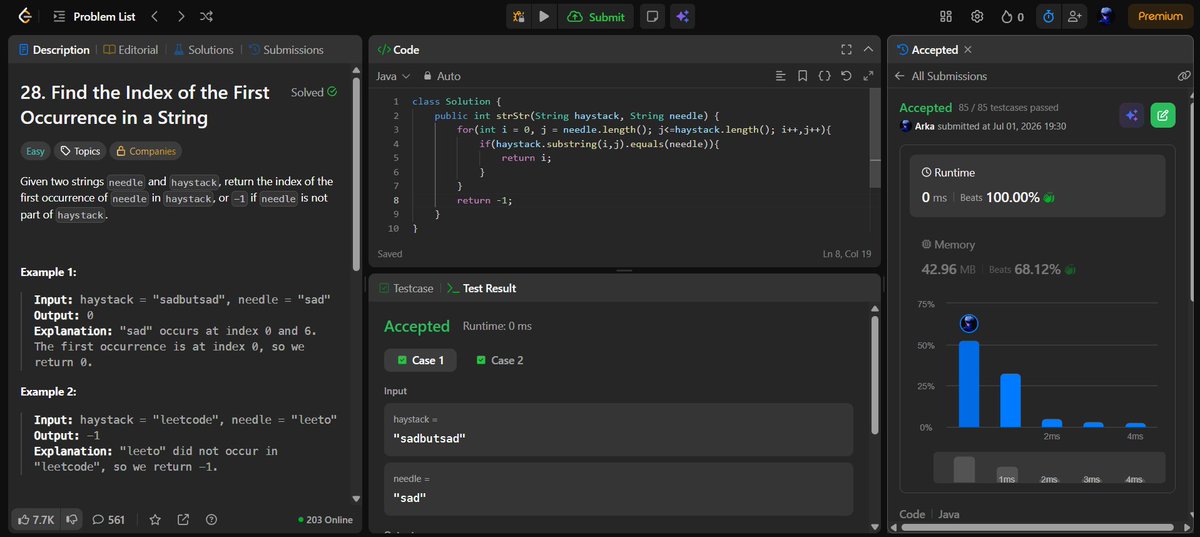The image size is (1200, 537).
Task: Open settings gear icon
Action: coord(977,16)
